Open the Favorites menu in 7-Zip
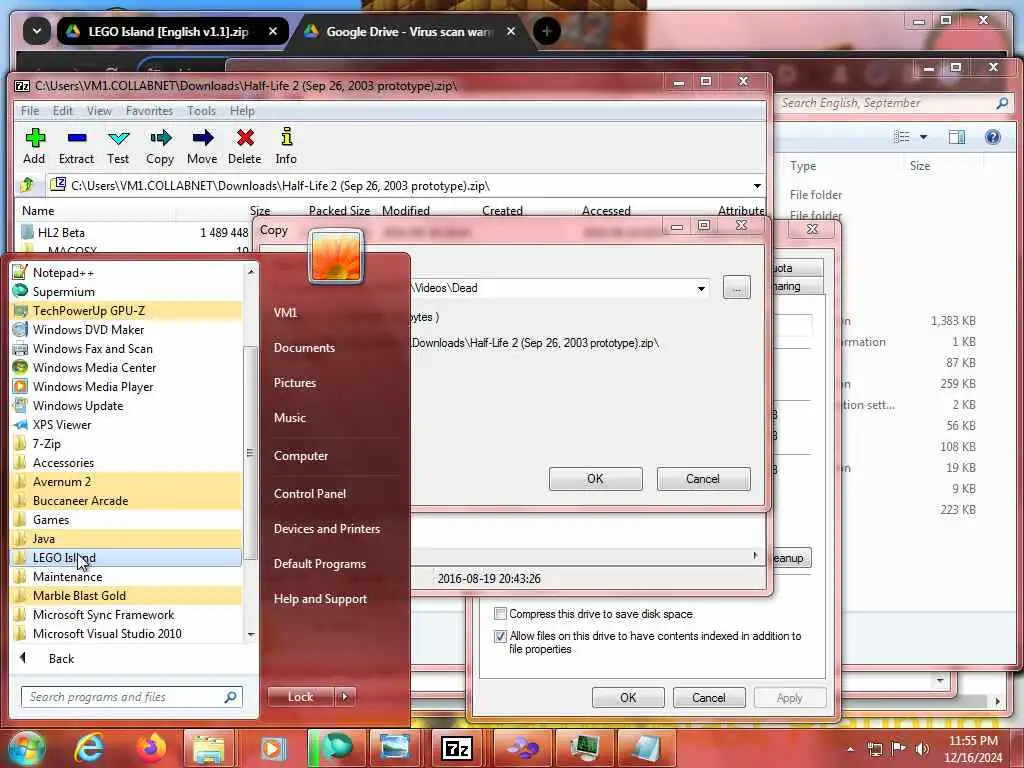Screen dimensions: 1024x768 (150, 111)
